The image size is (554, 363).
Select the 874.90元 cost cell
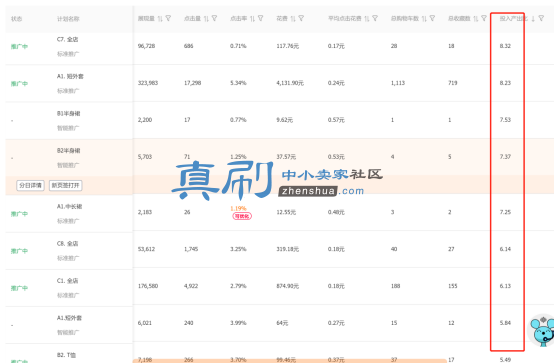pos(288,286)
